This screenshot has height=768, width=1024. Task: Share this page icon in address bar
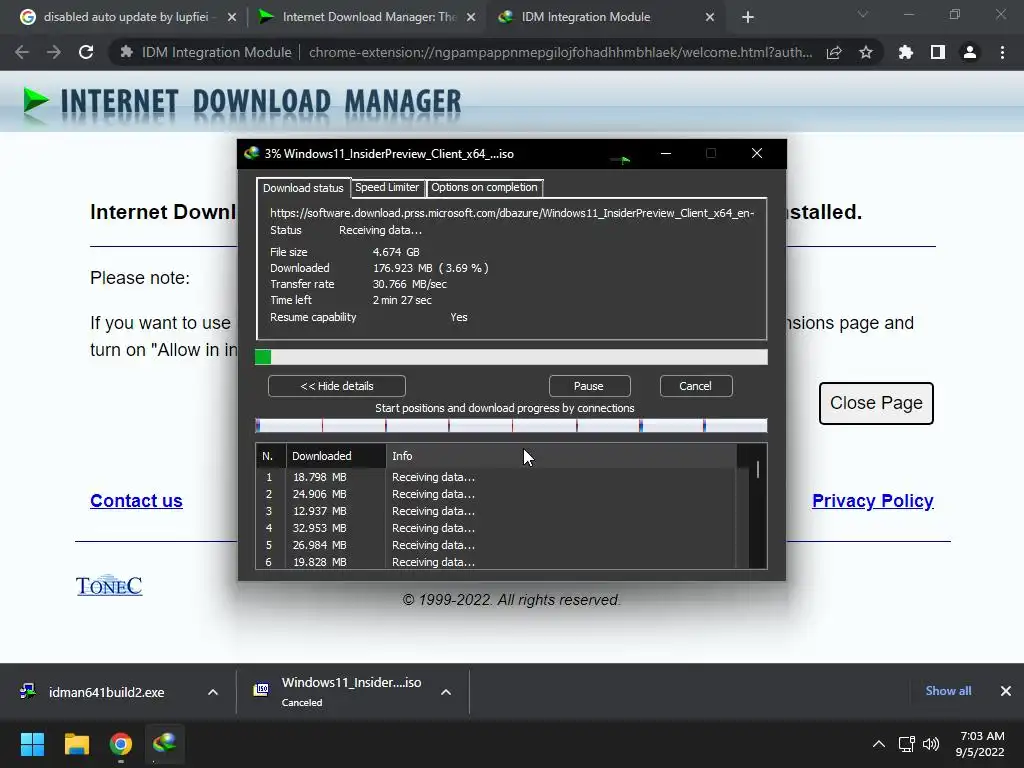point(834,52)
